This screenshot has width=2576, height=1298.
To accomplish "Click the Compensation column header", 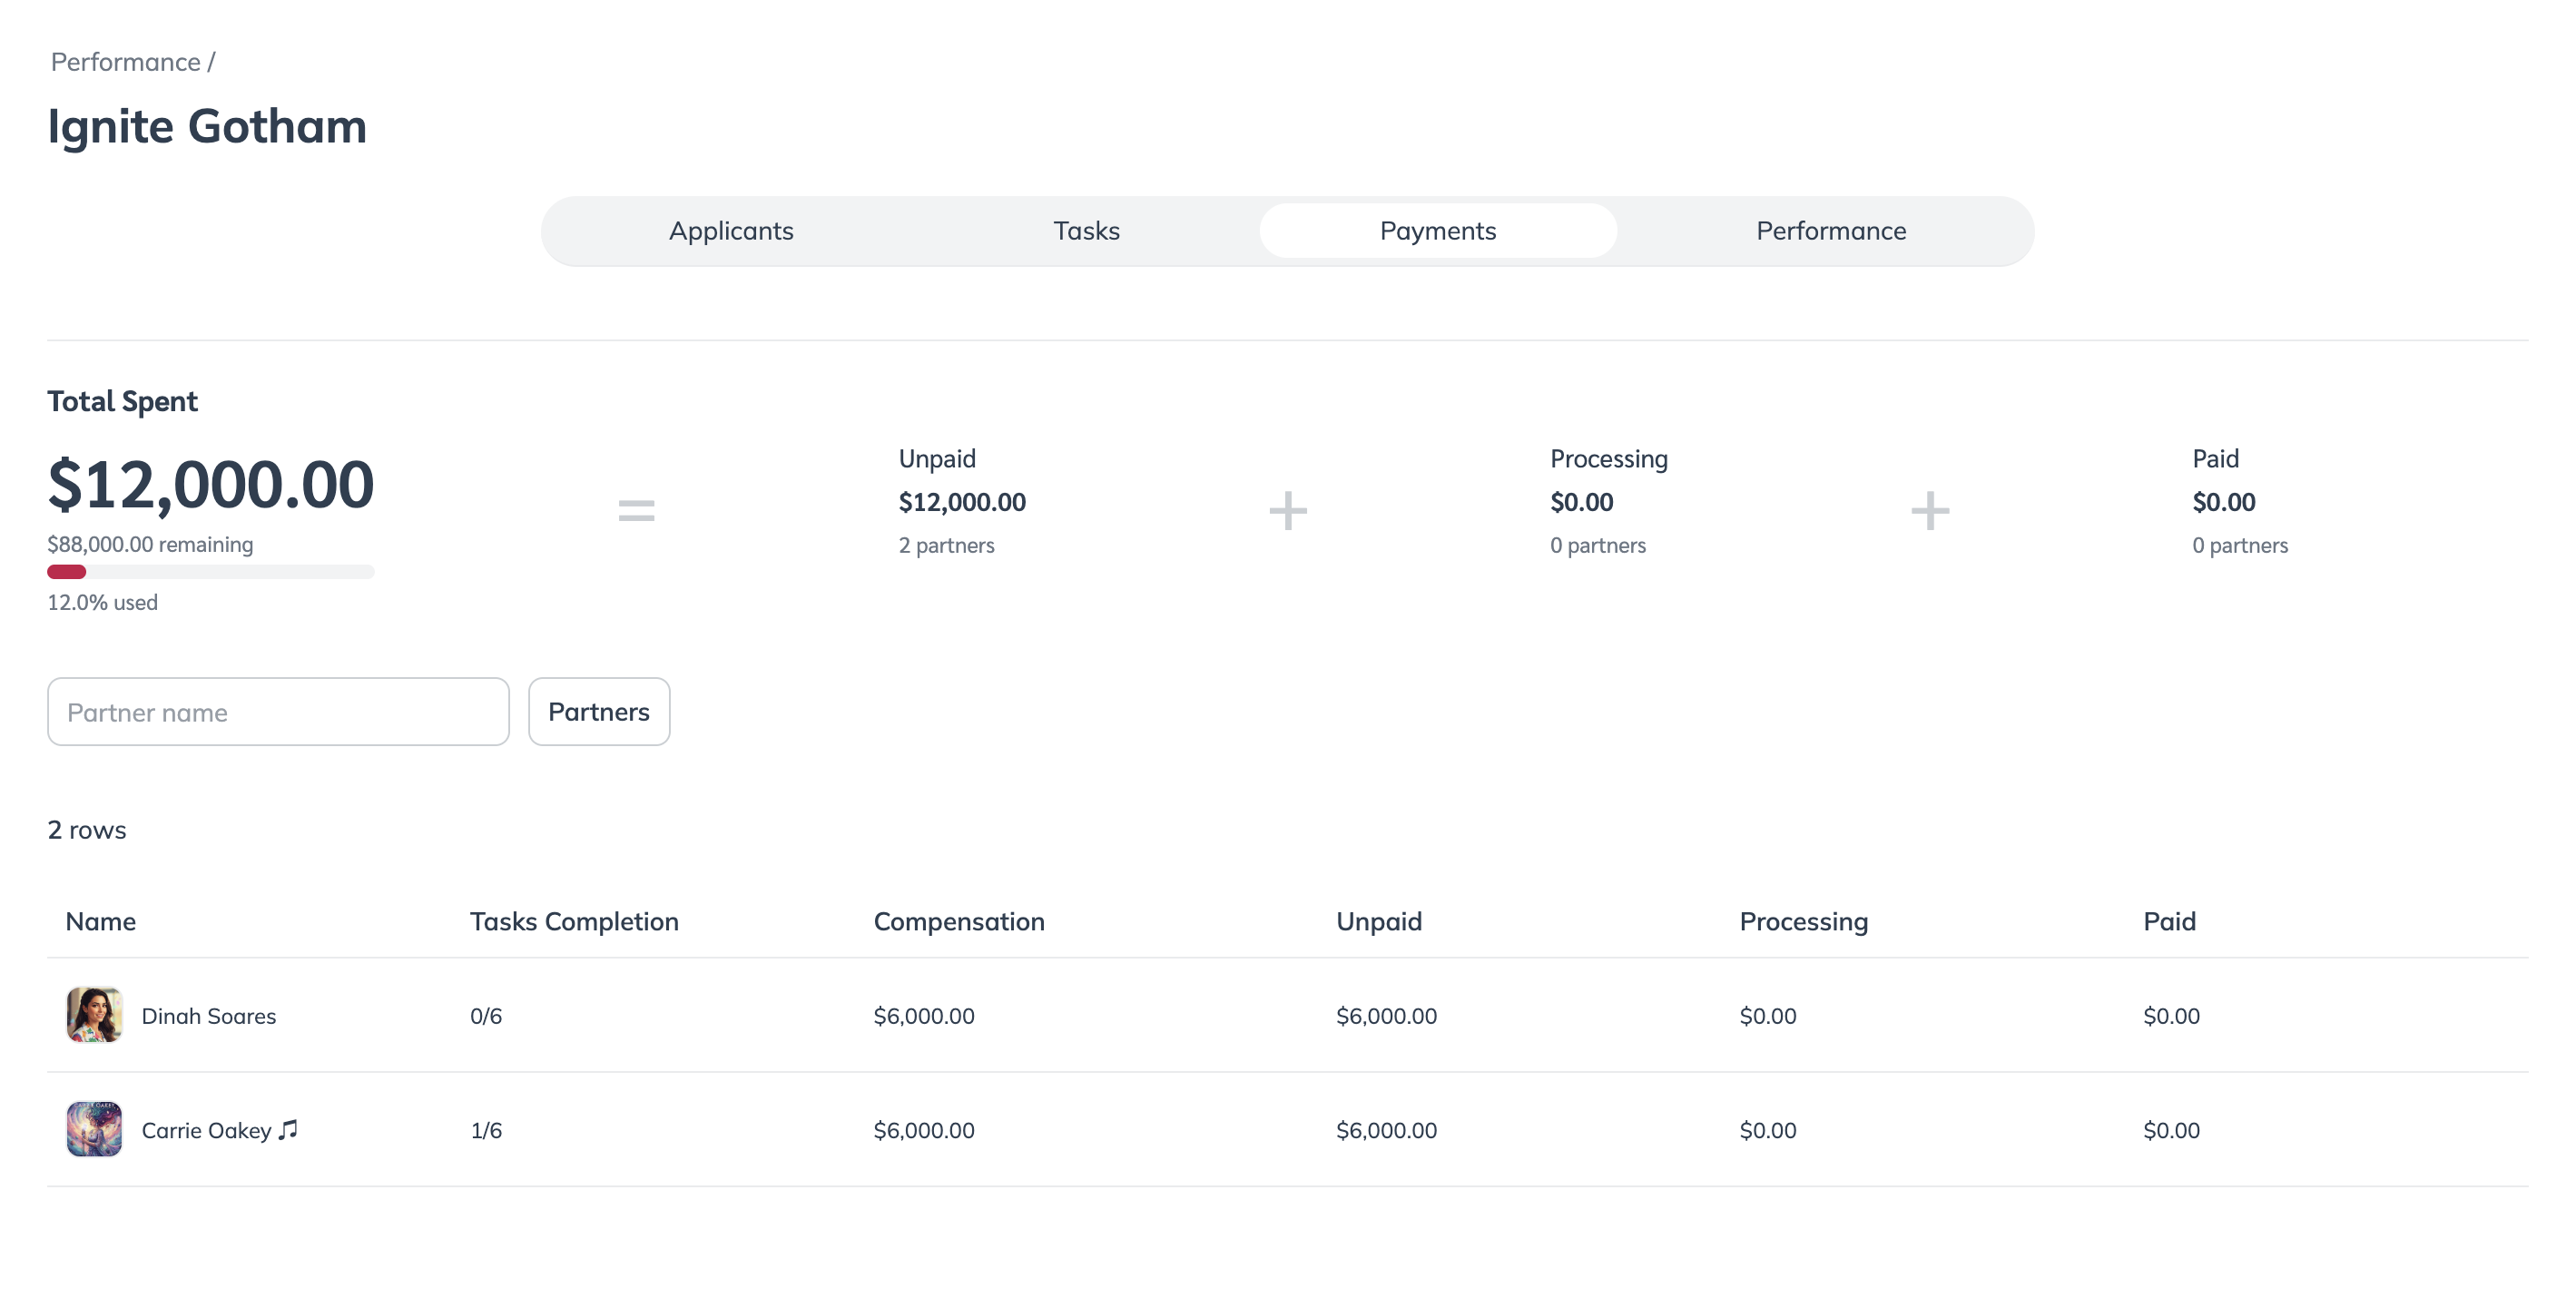I will (958, 921).
